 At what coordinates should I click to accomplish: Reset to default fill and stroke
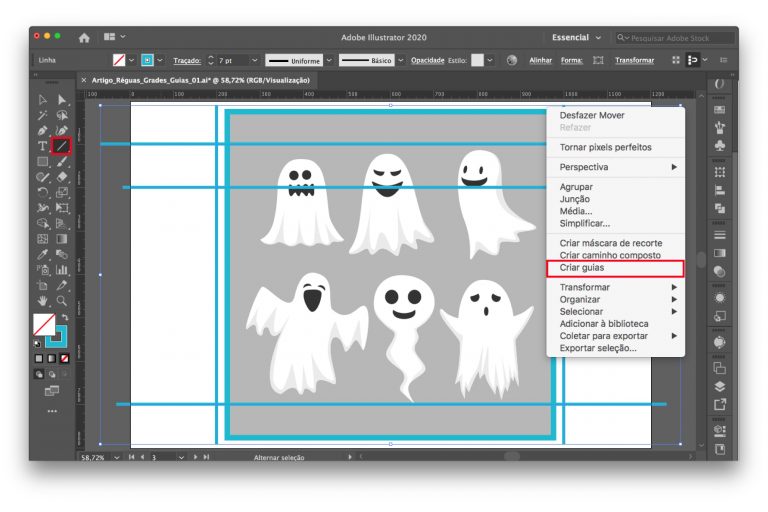[37, 343]
